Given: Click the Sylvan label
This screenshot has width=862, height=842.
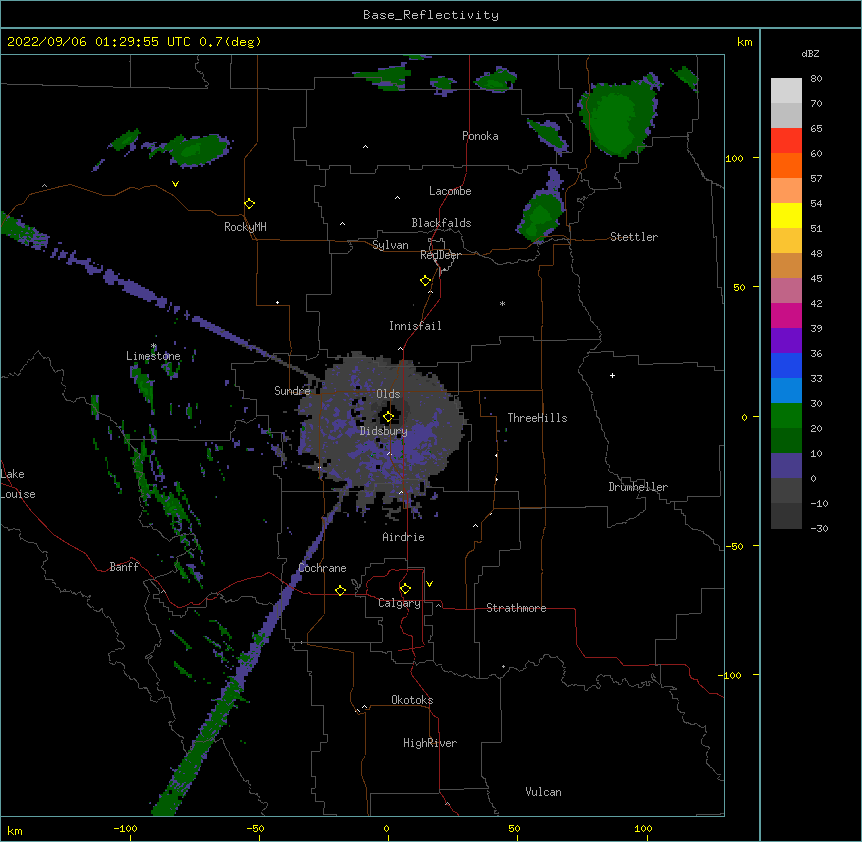Looking at the screenshot, I should (x=390, y=245).
